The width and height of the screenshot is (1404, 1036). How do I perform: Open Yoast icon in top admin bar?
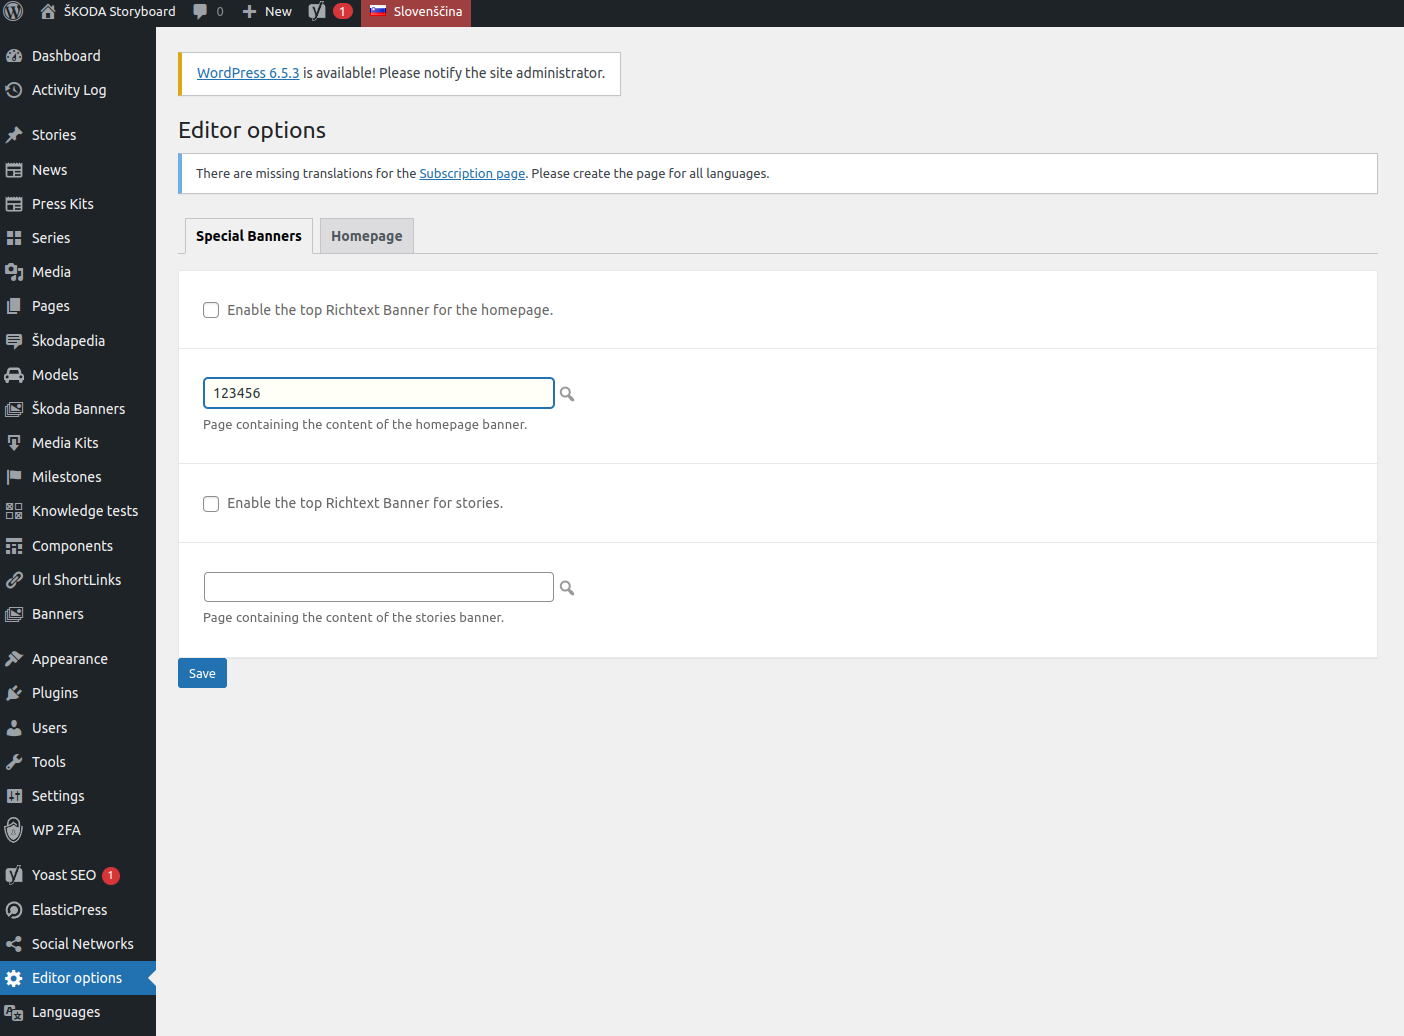tap(317, 12)
